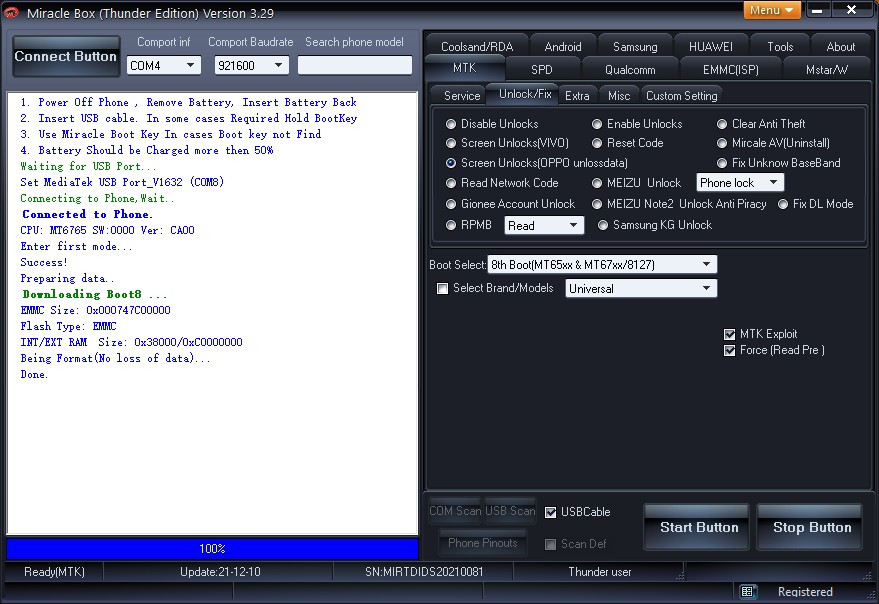Select the EMMC(ISP) tab
This screenshot has width=879, height=604.
pos(730,70)
